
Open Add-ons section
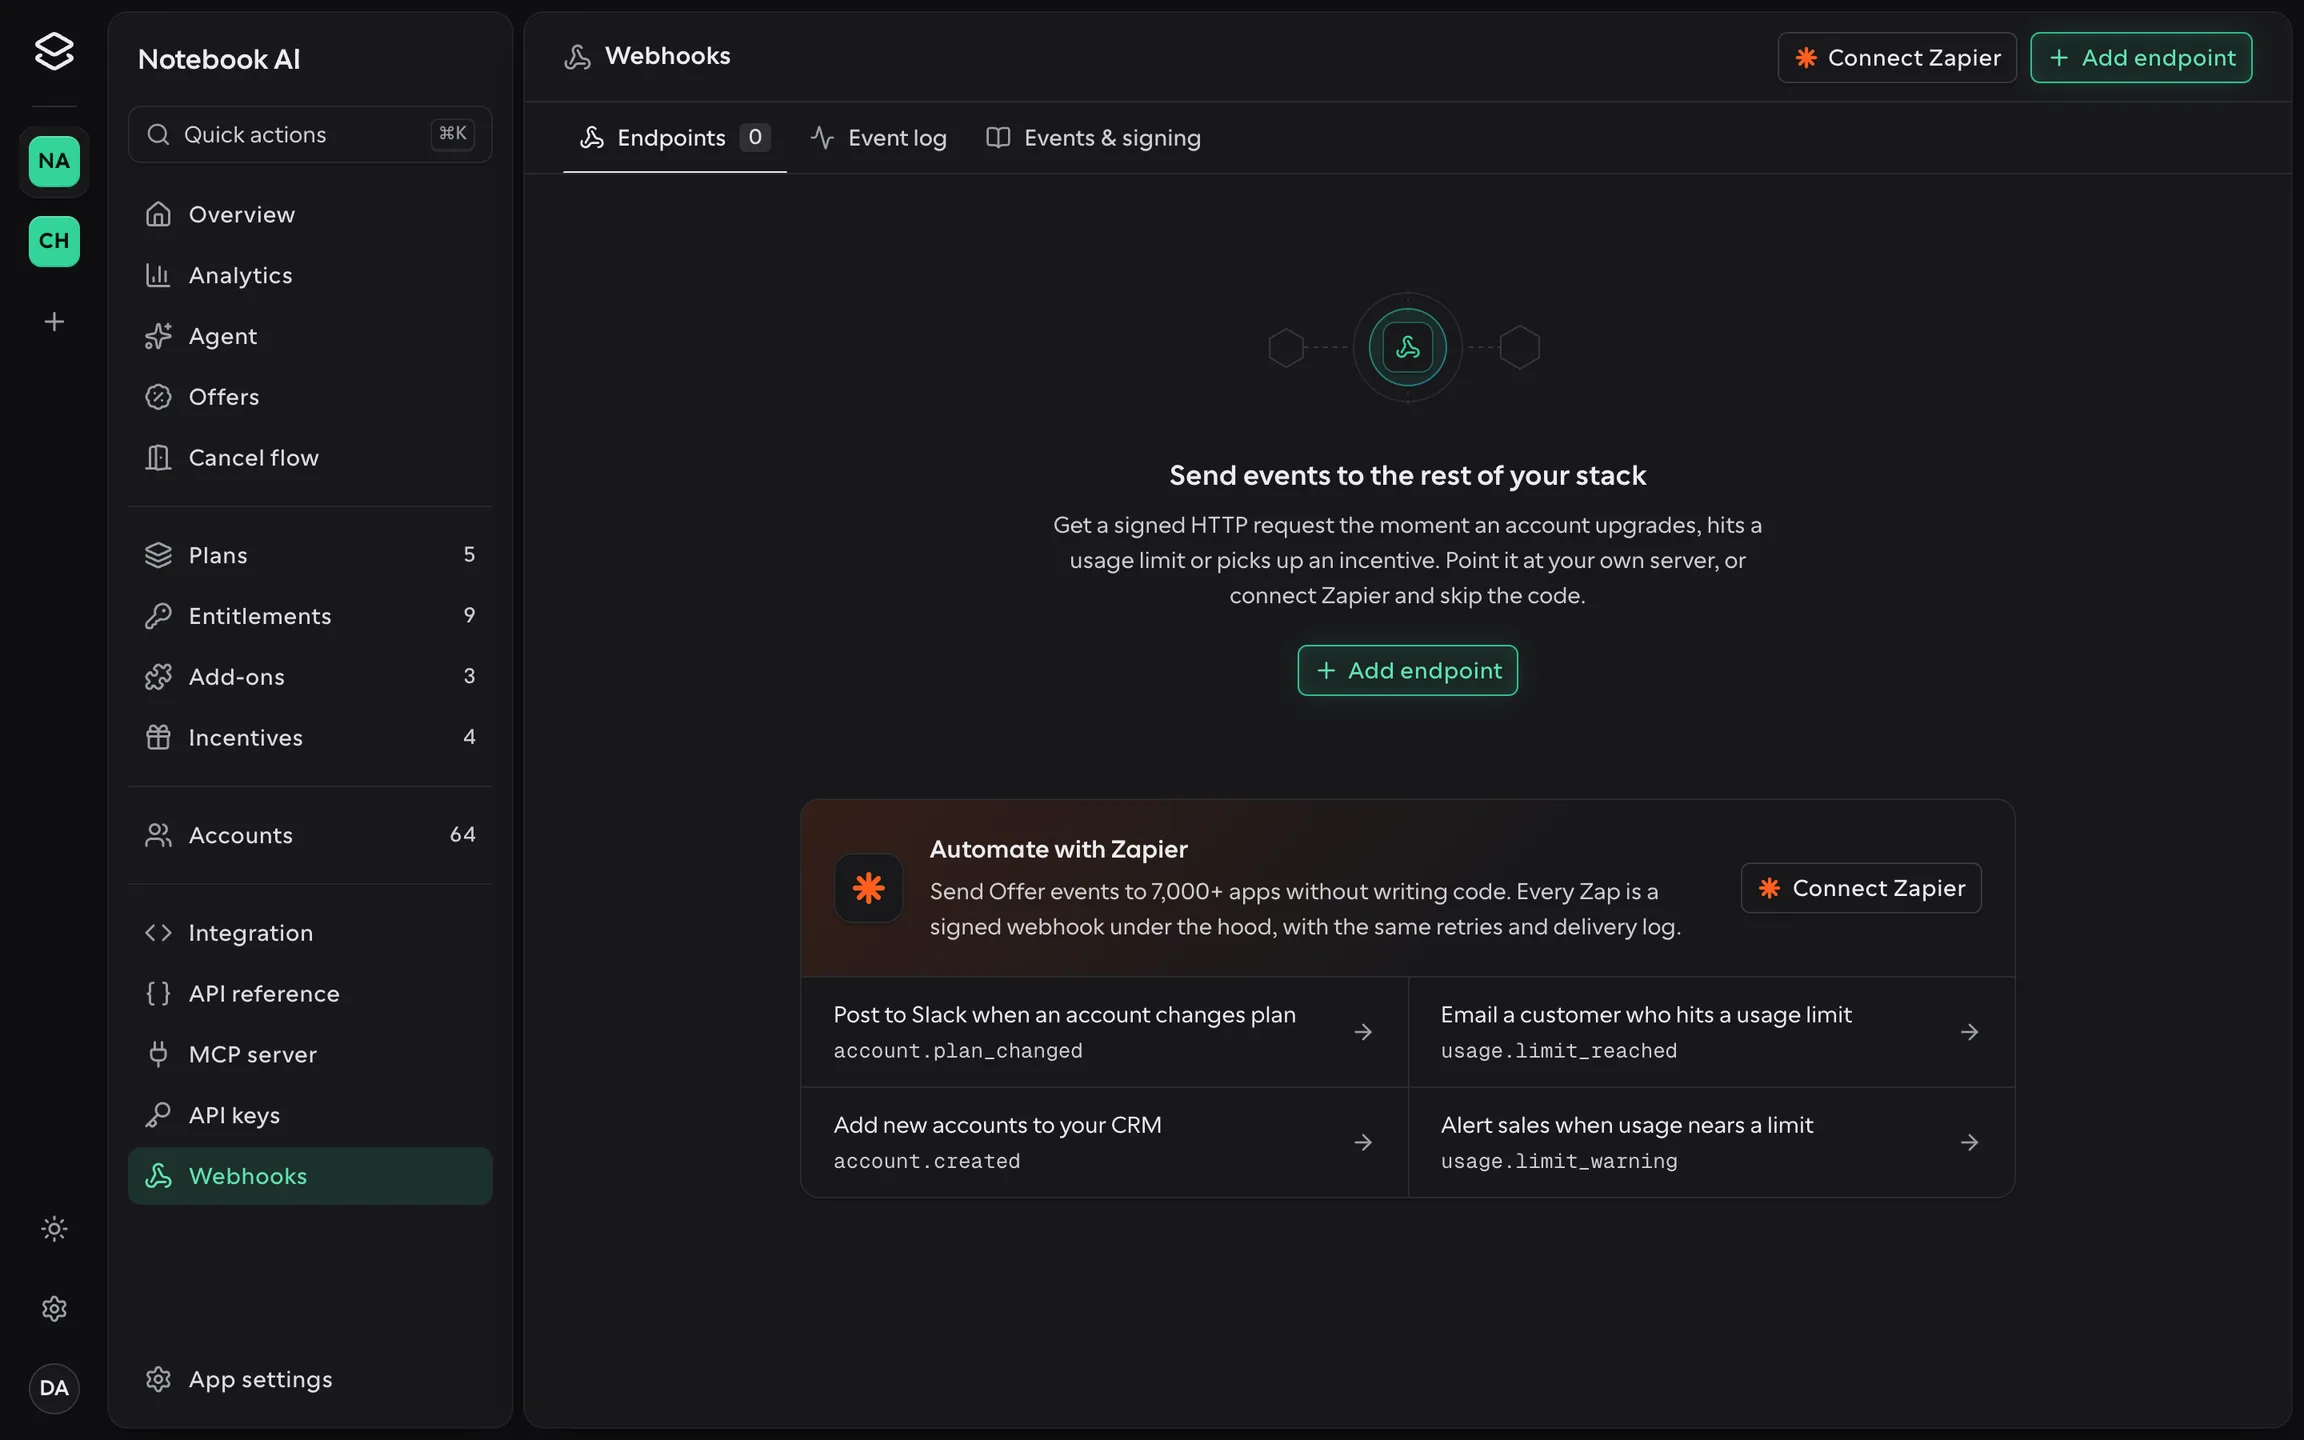click(310, 677)
